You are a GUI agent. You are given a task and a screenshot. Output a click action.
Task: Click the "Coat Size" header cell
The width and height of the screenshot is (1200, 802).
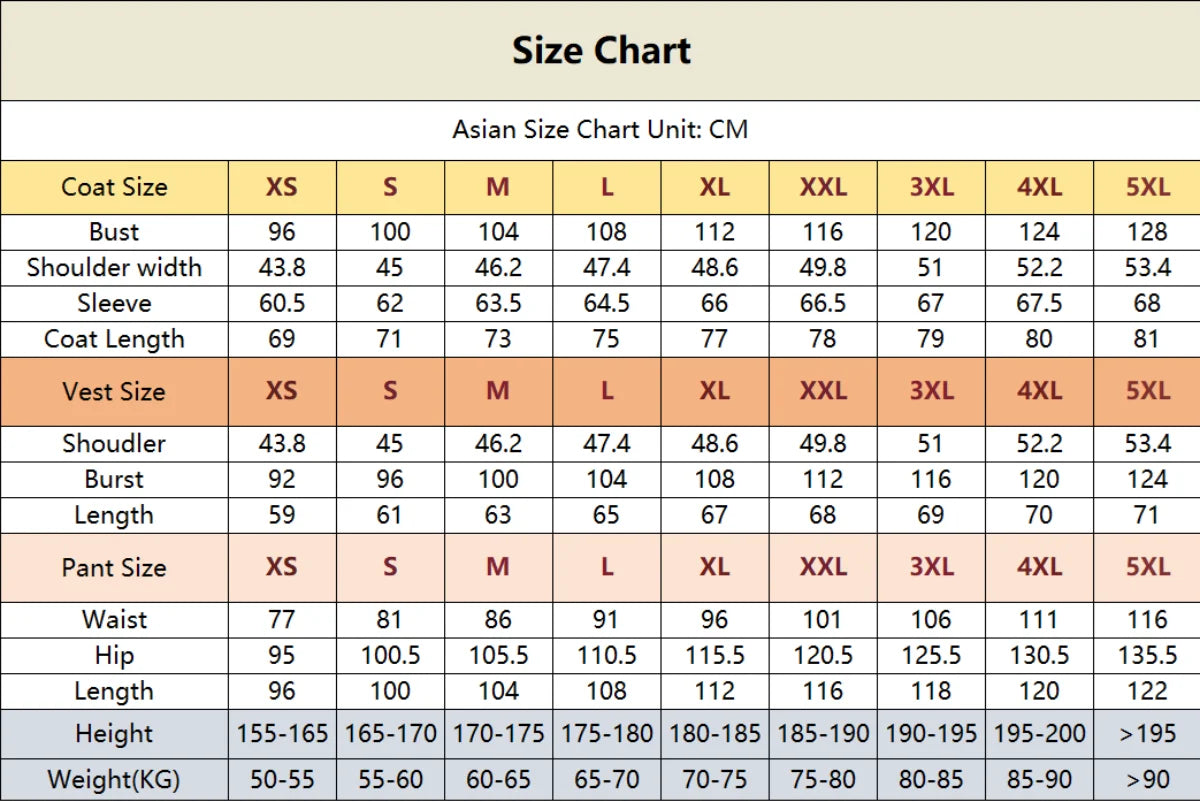click(x=114, y=187)
